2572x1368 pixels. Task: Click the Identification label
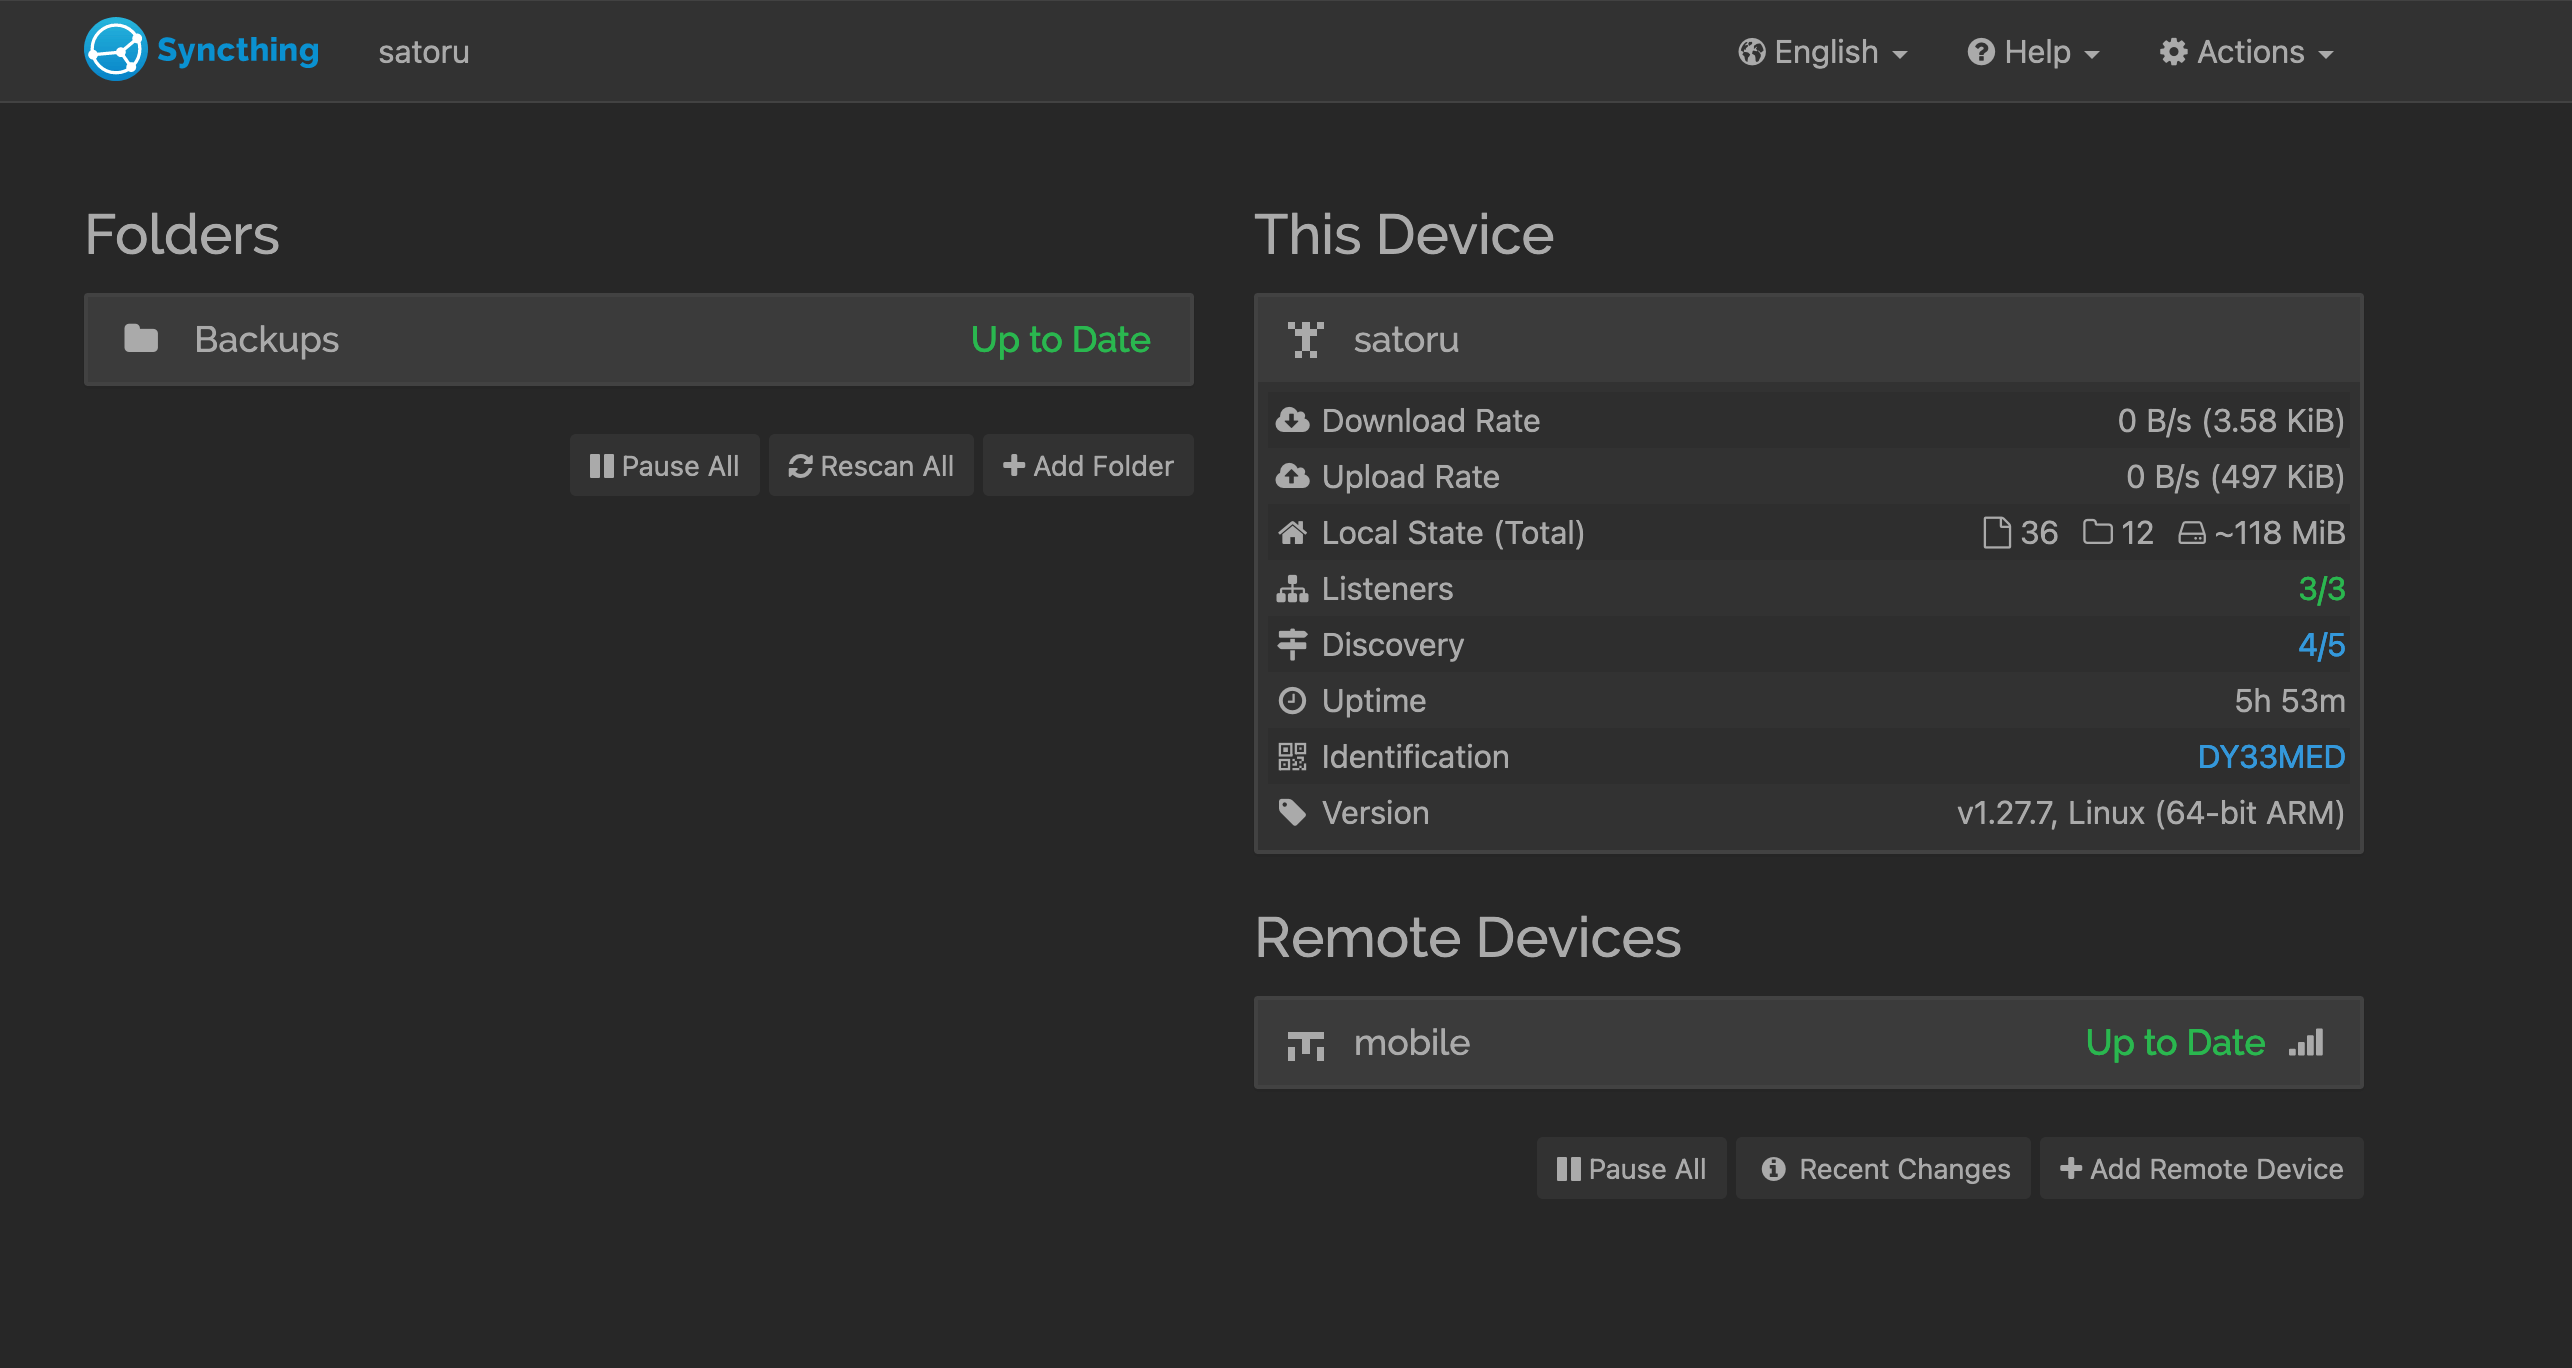point(1415,757)
